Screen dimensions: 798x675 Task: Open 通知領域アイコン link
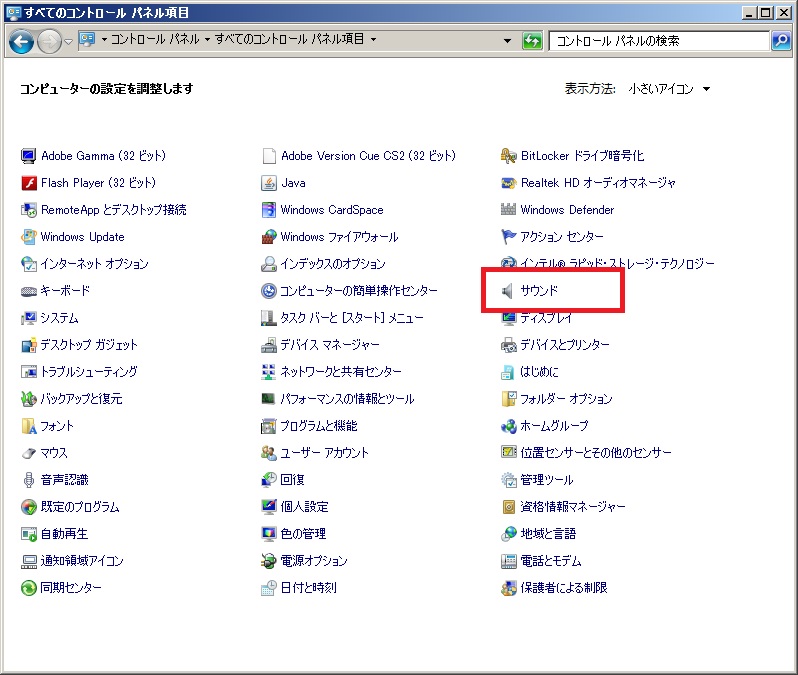coord(82,561)
